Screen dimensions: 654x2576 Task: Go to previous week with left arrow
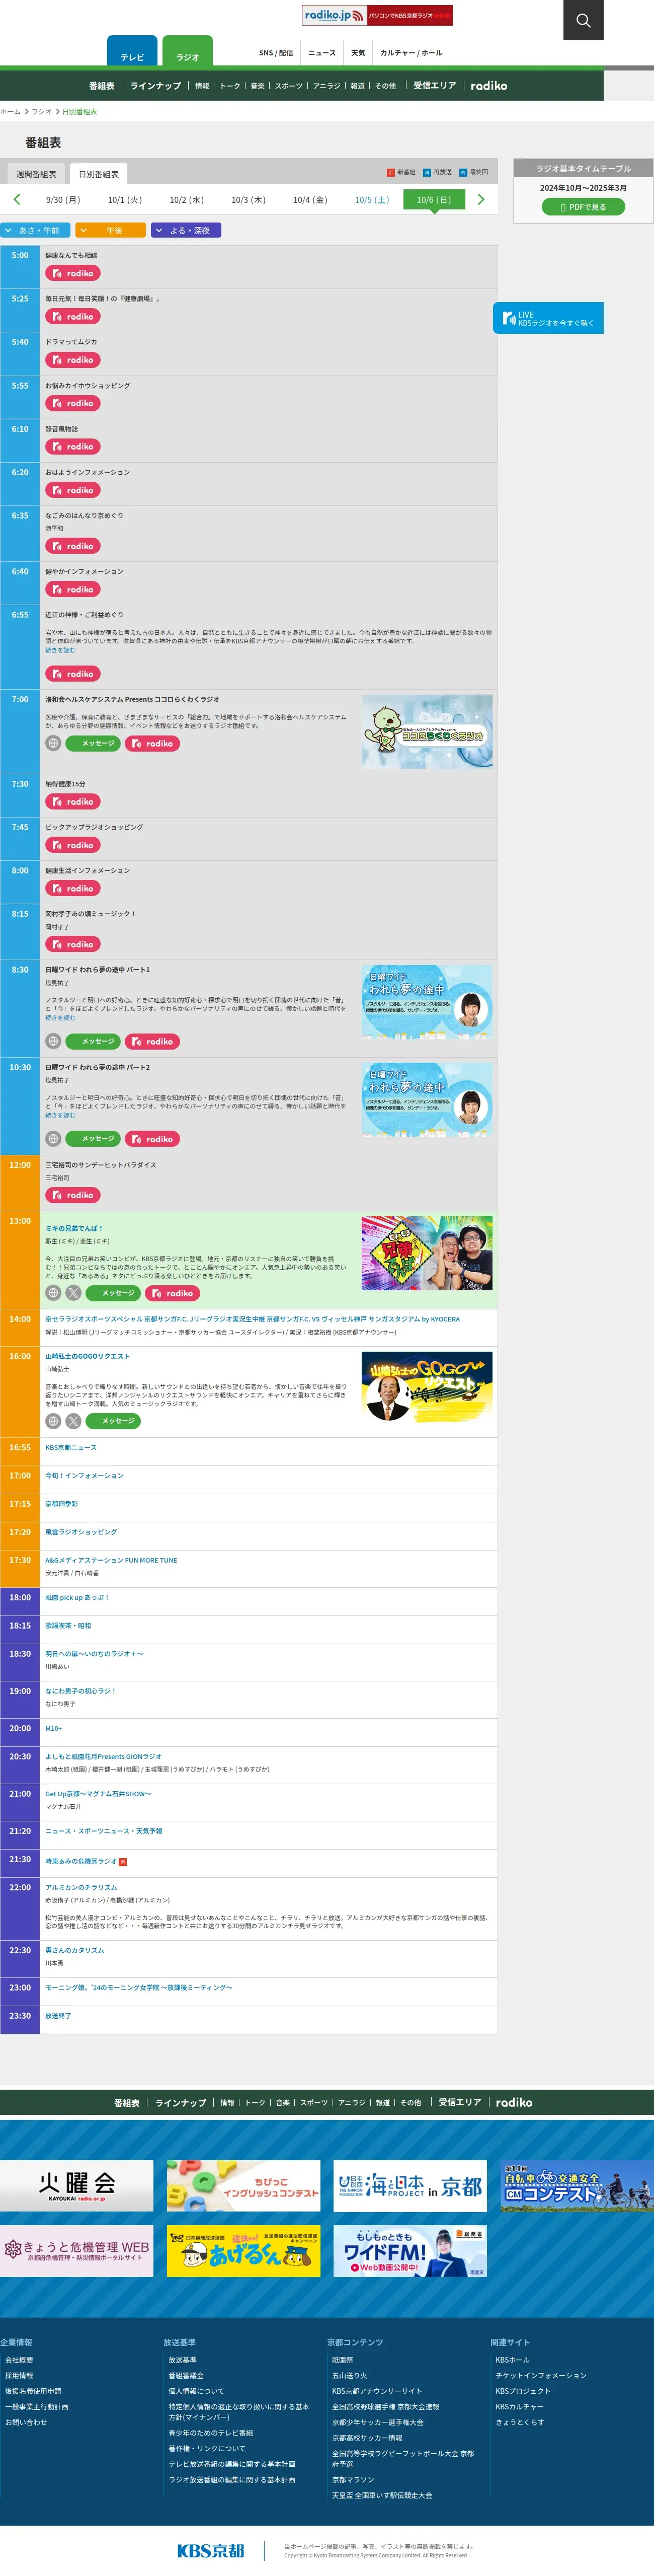pos(17,199)
